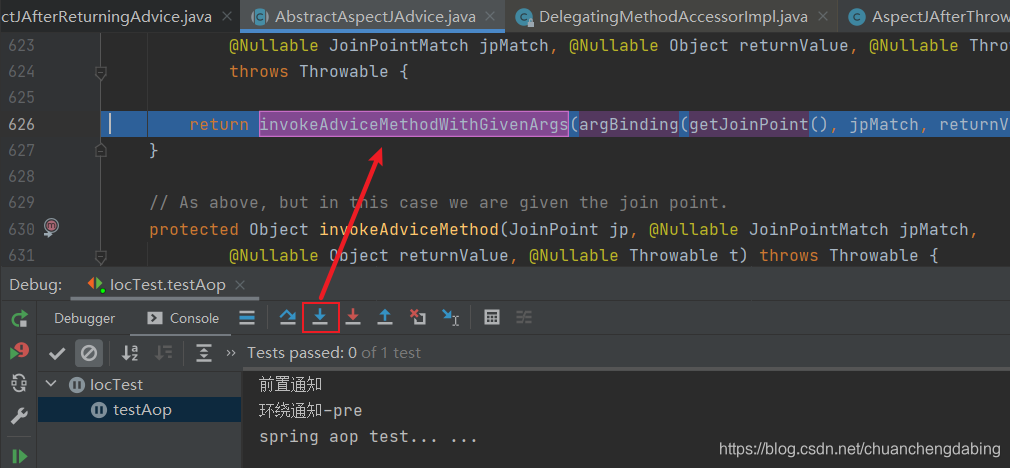Click argBinding call in line 626
Screen dimensions: 1010x468
click(x=629, y=124)
